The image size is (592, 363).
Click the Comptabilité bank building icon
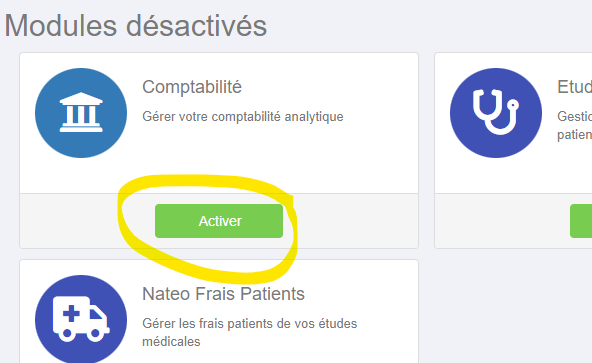coord(81,113)
